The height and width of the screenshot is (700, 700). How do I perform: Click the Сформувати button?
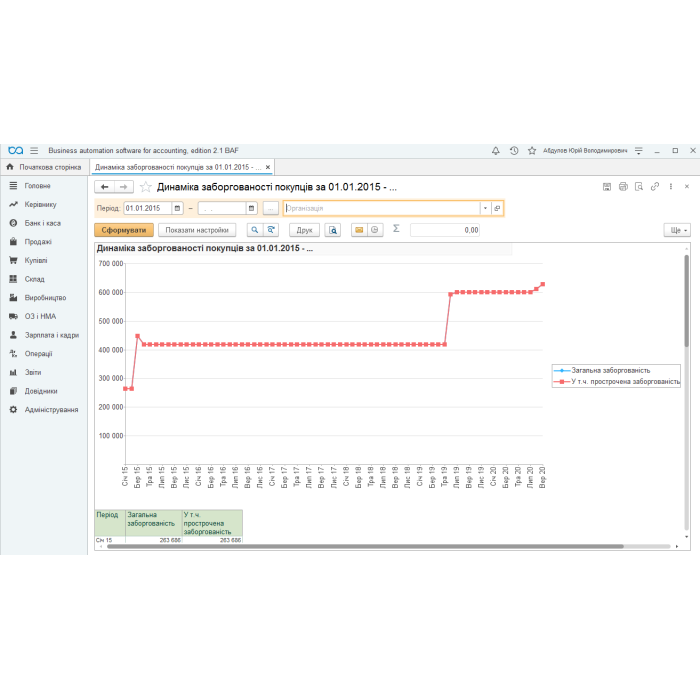click(x=124, y=230)
